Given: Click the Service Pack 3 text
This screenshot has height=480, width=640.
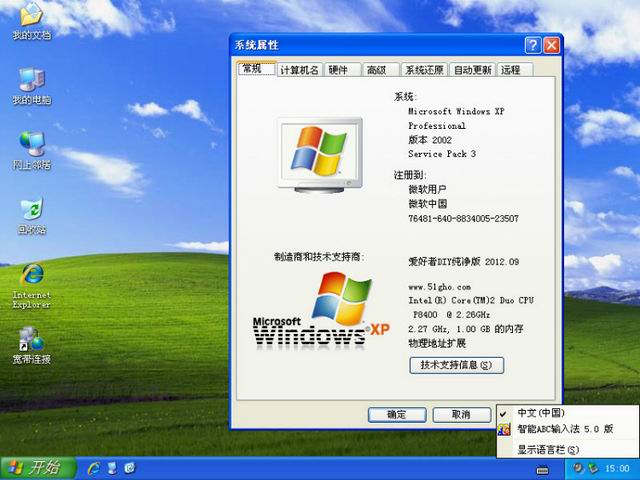Looking at the screenshot, I should (x=442, y=154).
